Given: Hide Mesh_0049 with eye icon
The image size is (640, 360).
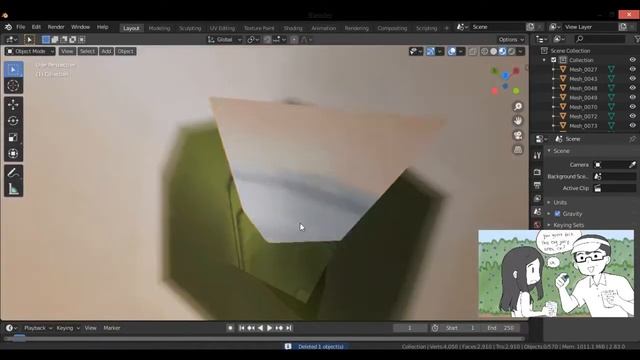Looking at the screenshot, I should 632,98.
